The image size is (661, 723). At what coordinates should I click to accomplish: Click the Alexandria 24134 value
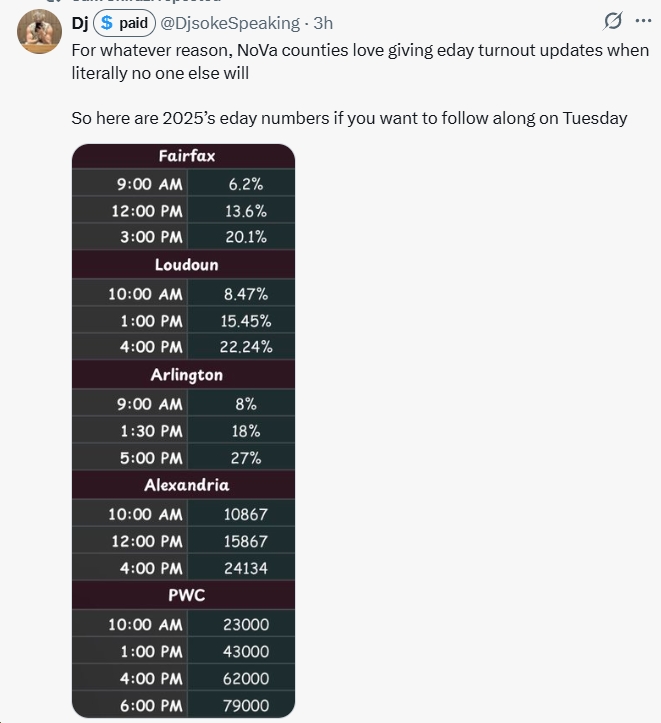[x=245, y=568]
